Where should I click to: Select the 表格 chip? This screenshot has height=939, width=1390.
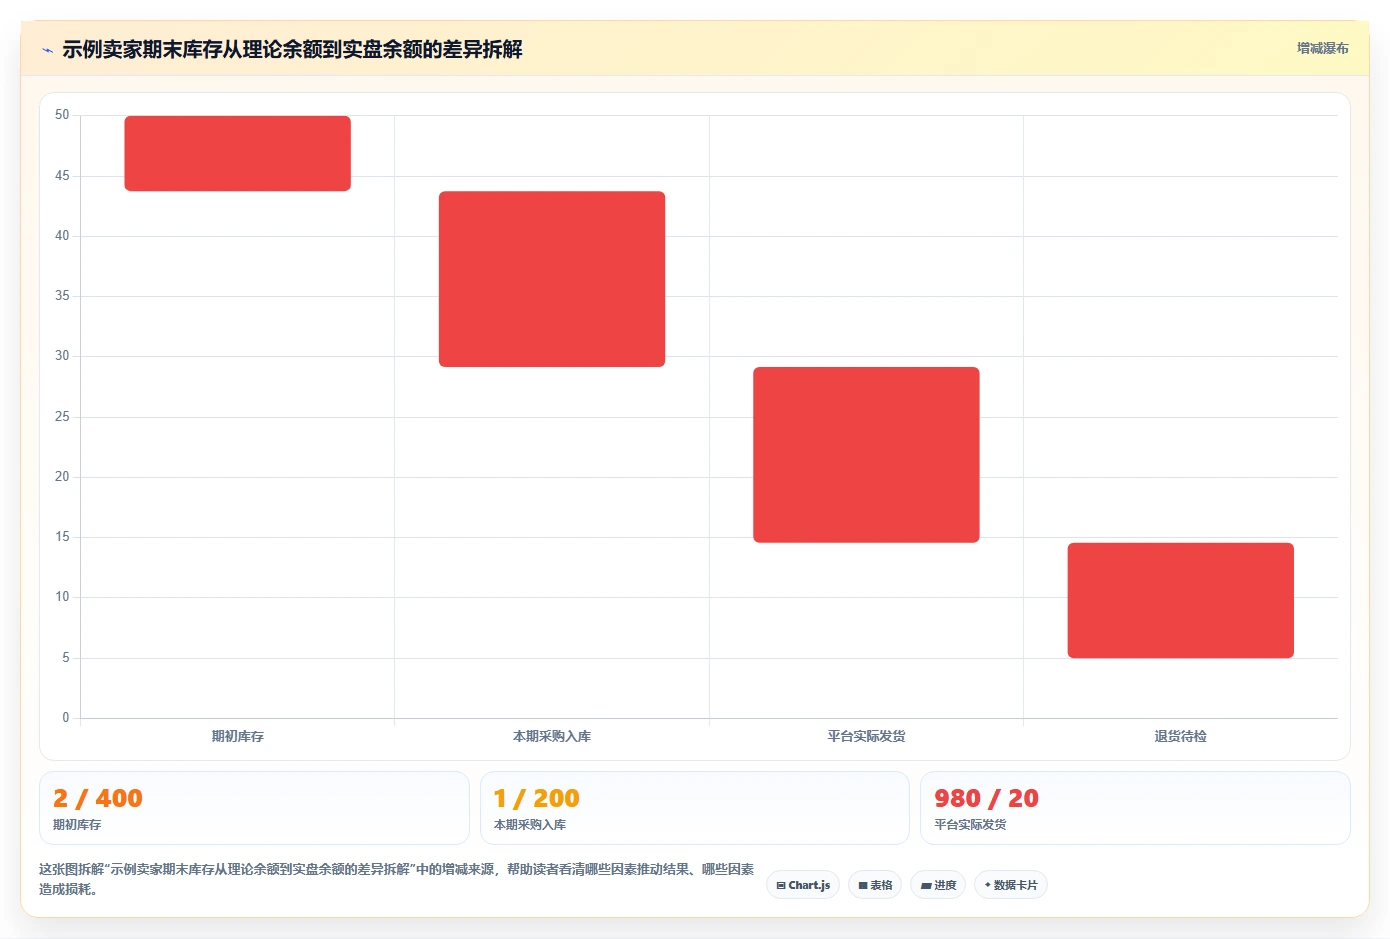click(875, 885)
